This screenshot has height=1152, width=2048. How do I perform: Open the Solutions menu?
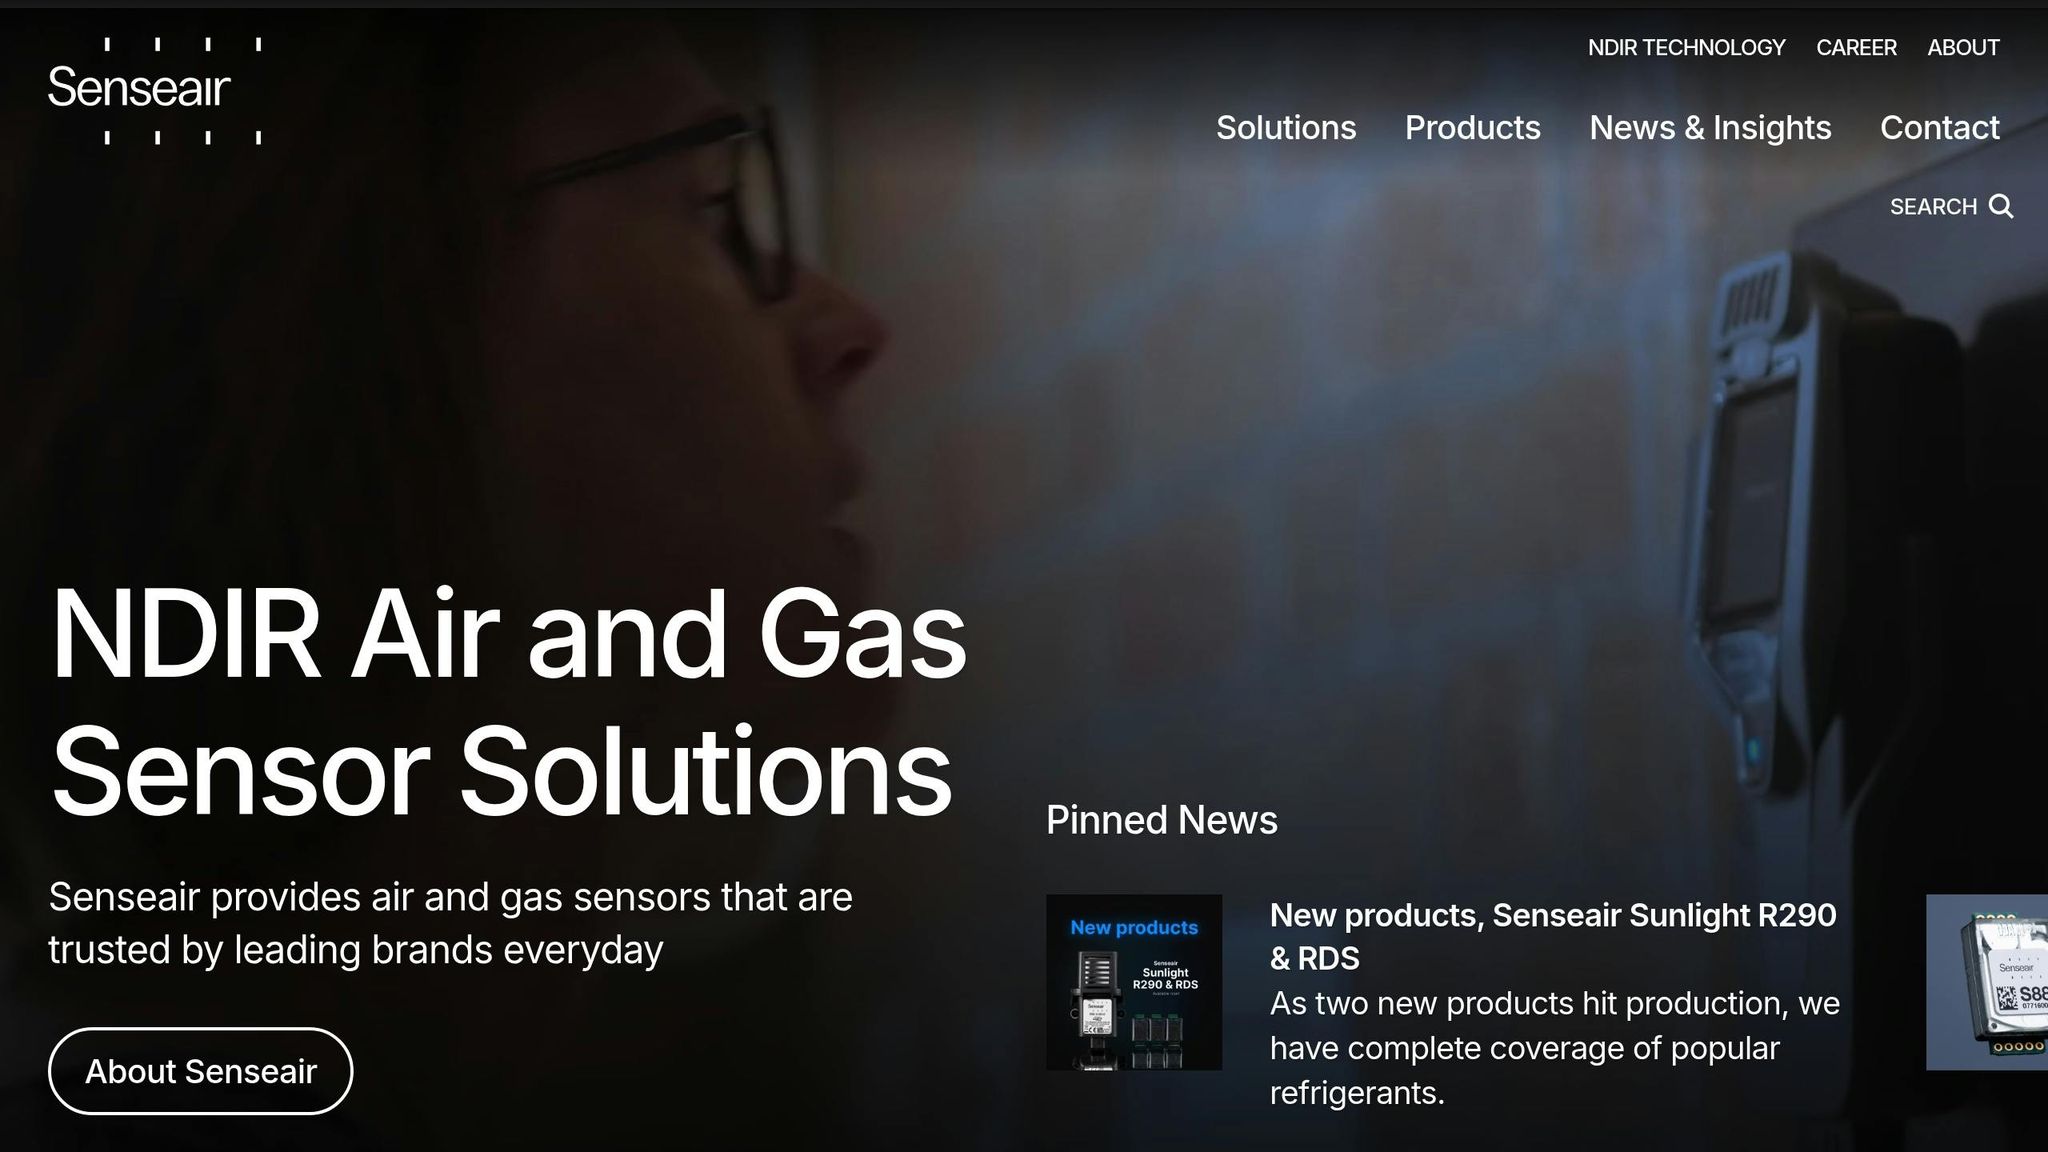[x=1286, y=128]
